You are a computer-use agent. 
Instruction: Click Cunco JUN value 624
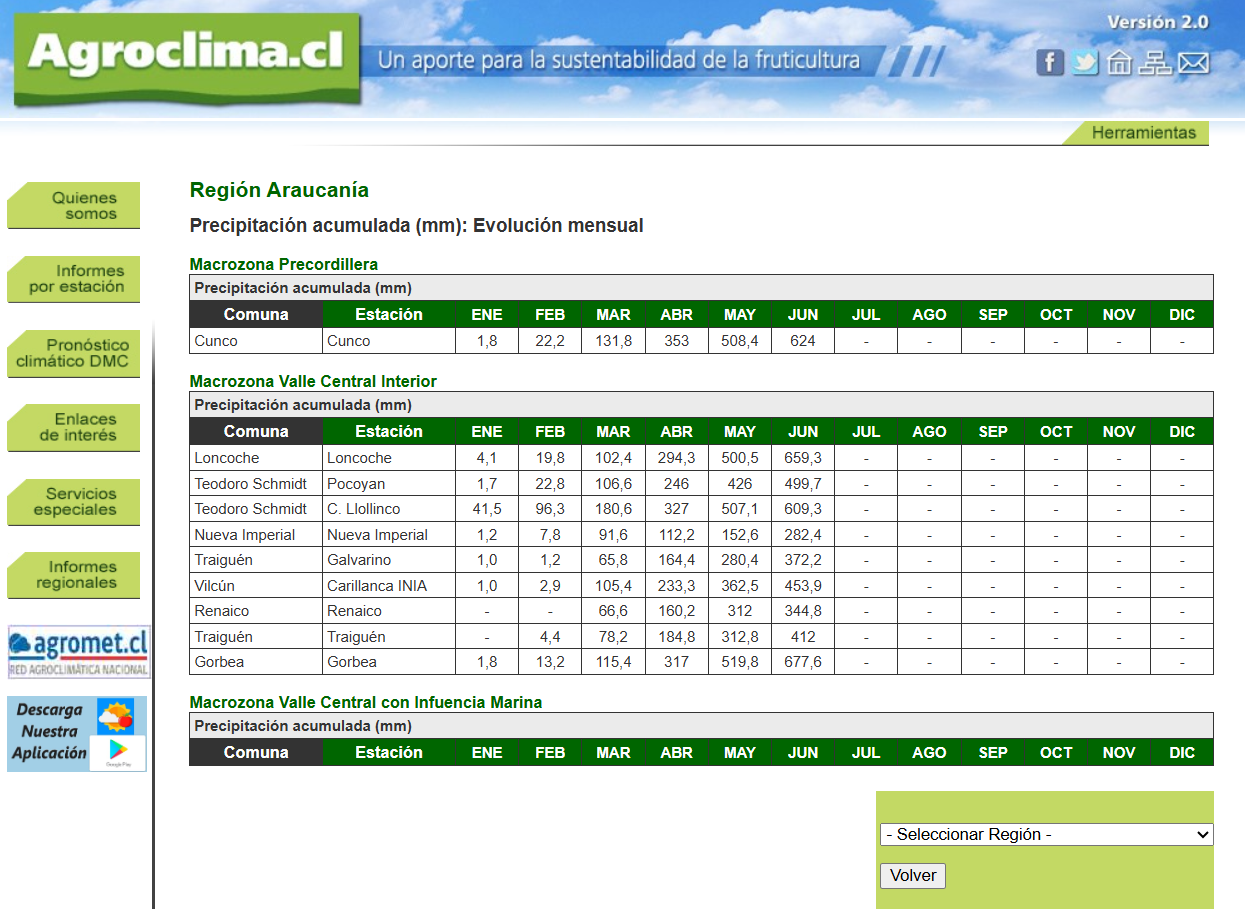click(x=803, y=341)
